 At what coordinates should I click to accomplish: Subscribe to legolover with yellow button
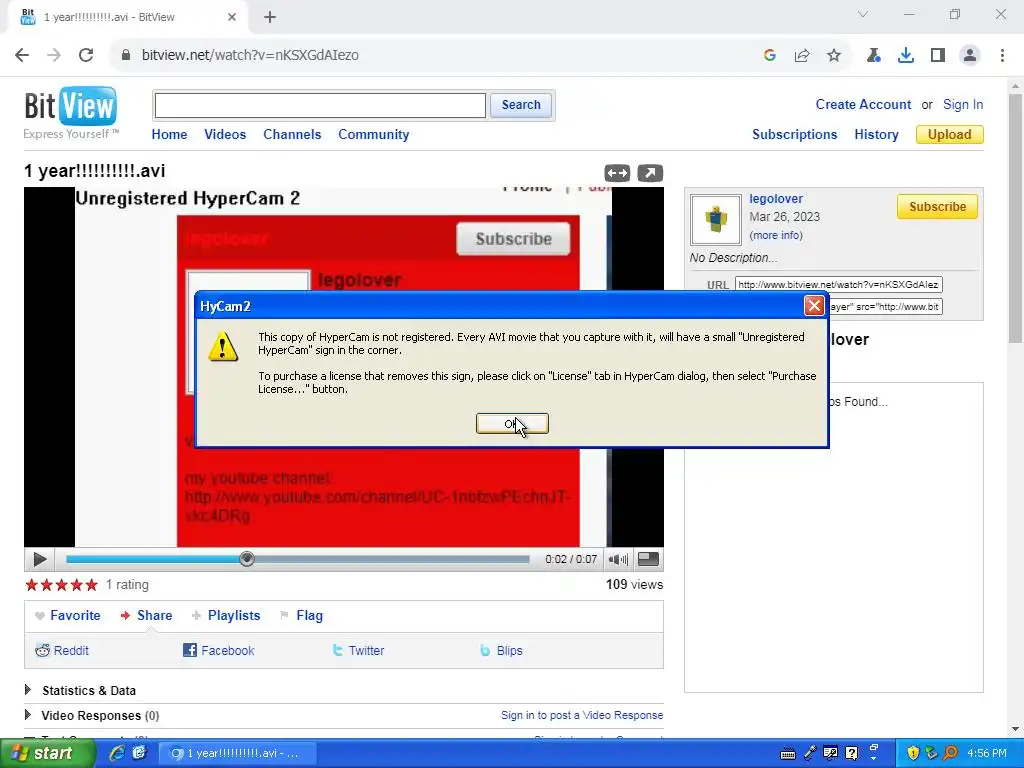[937, 206]
